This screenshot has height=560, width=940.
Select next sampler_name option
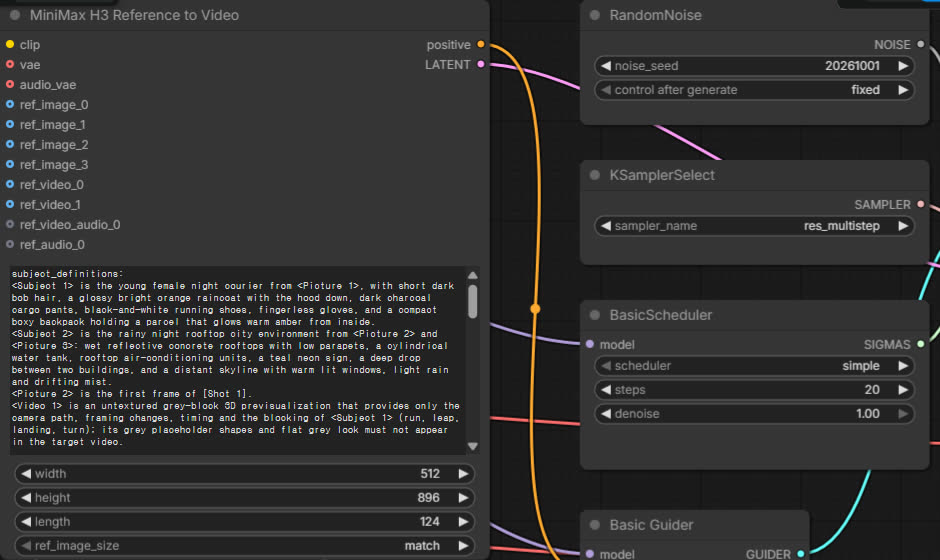(x=903, y=226)
